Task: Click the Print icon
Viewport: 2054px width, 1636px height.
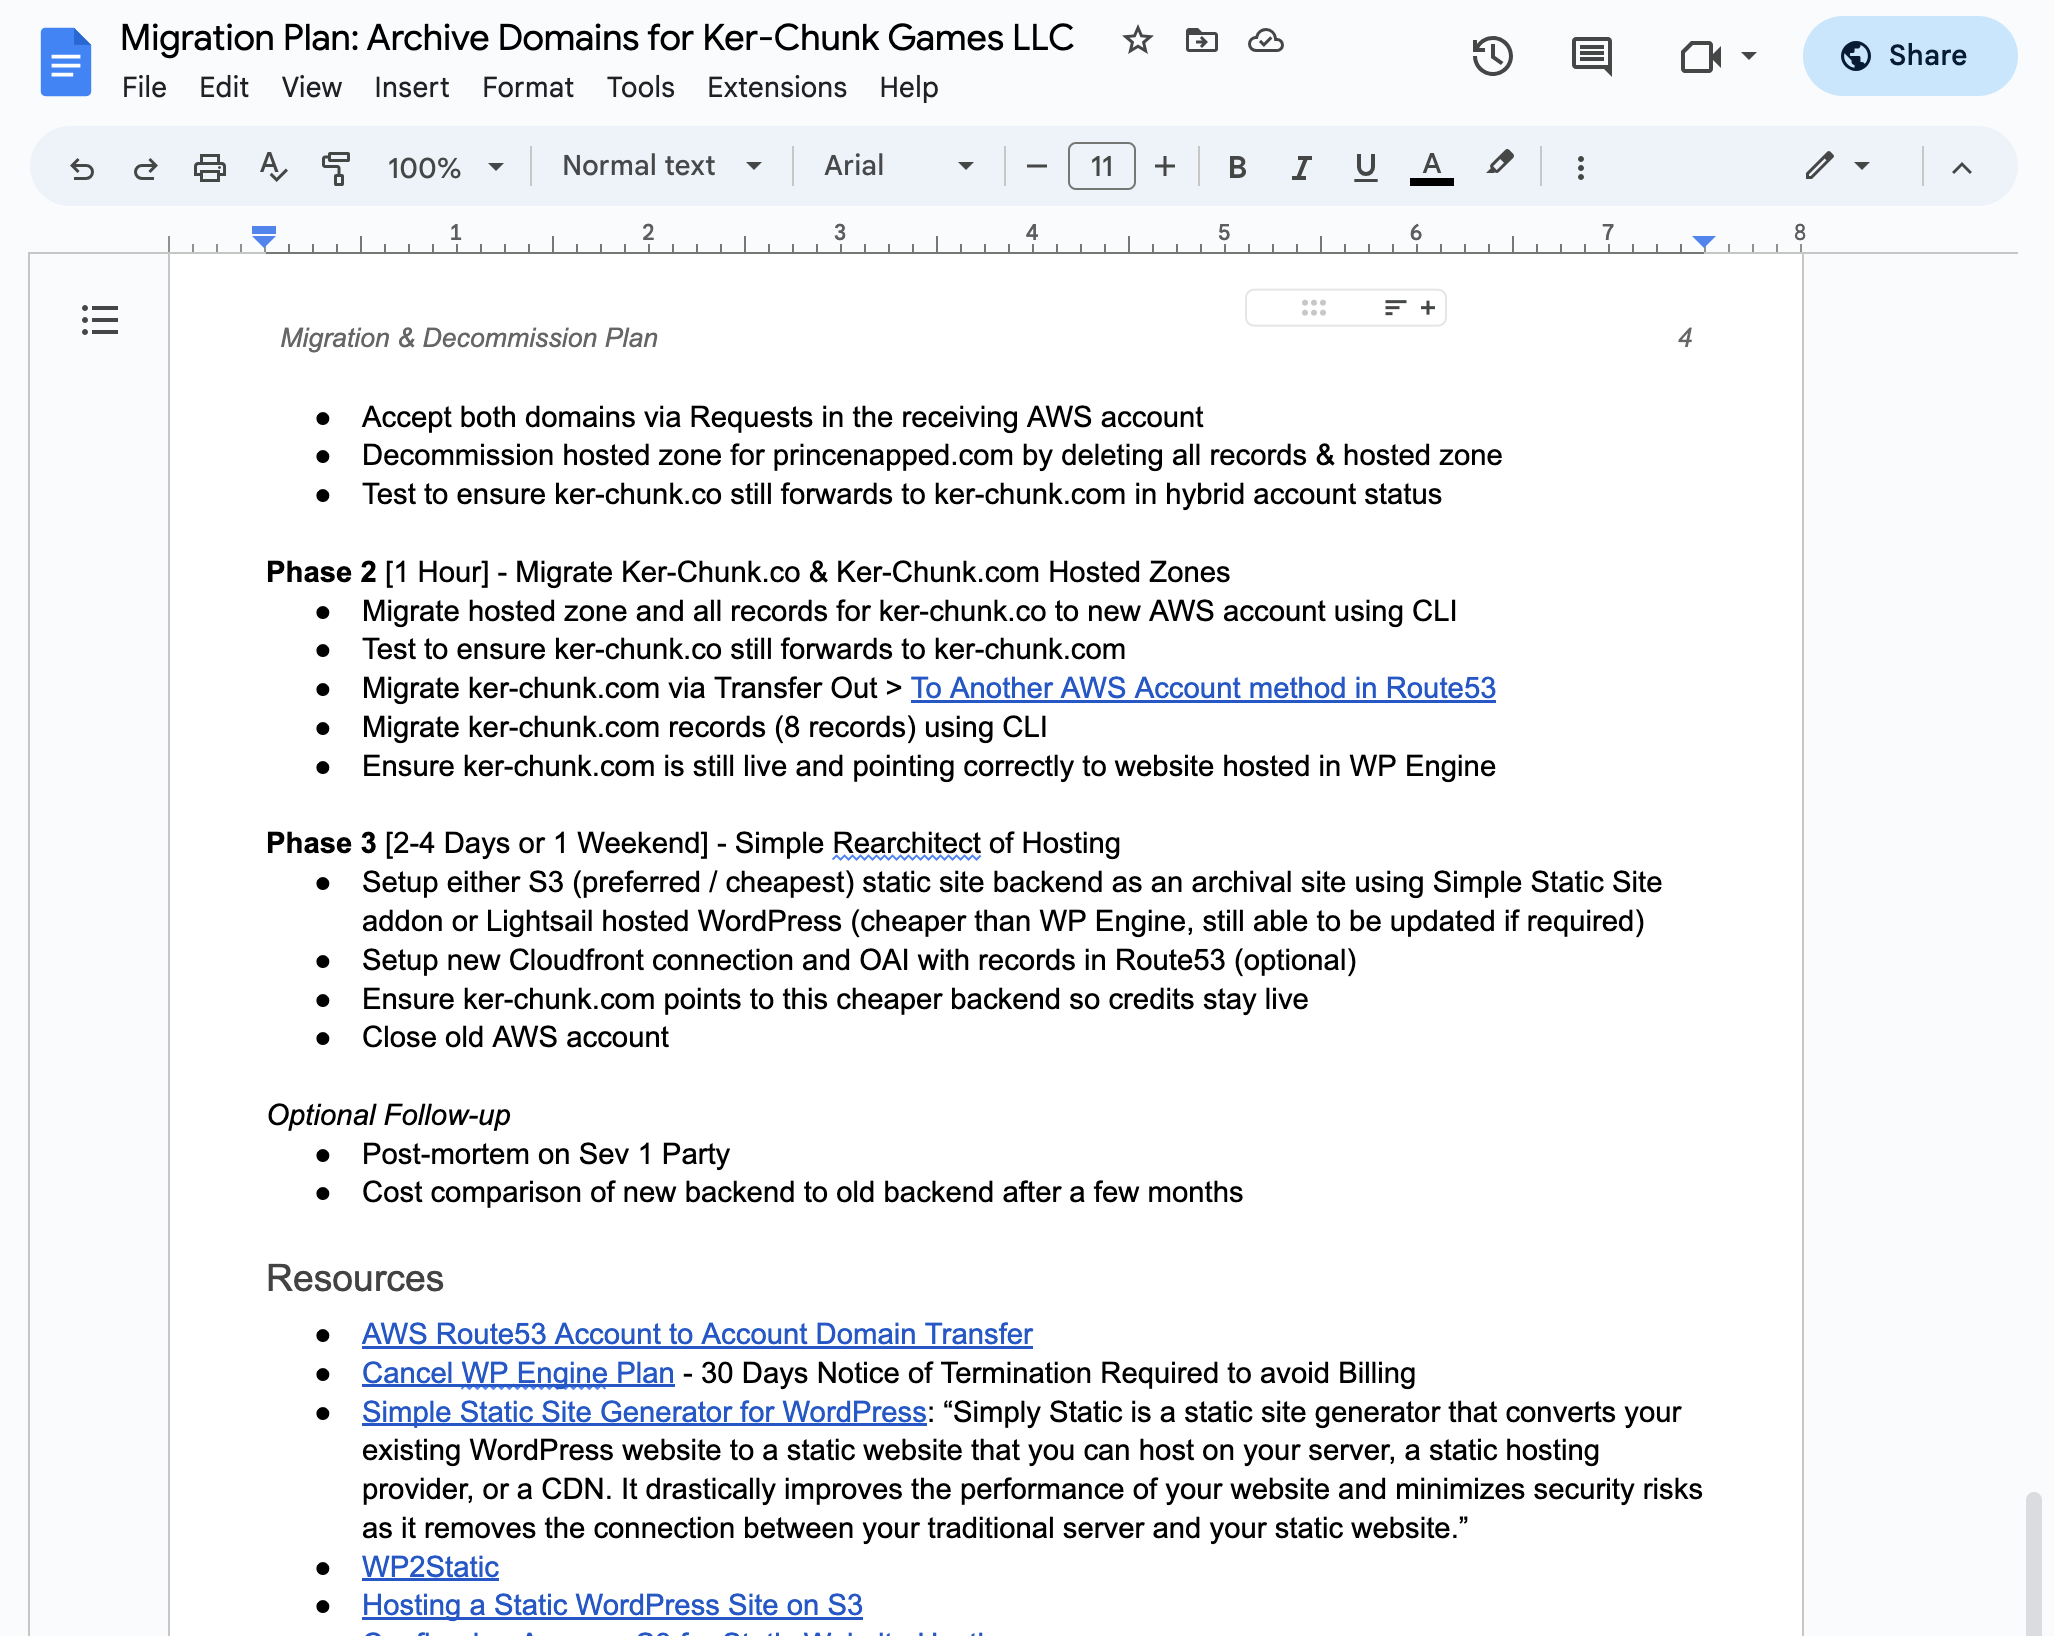Action: tap(209, 167)
